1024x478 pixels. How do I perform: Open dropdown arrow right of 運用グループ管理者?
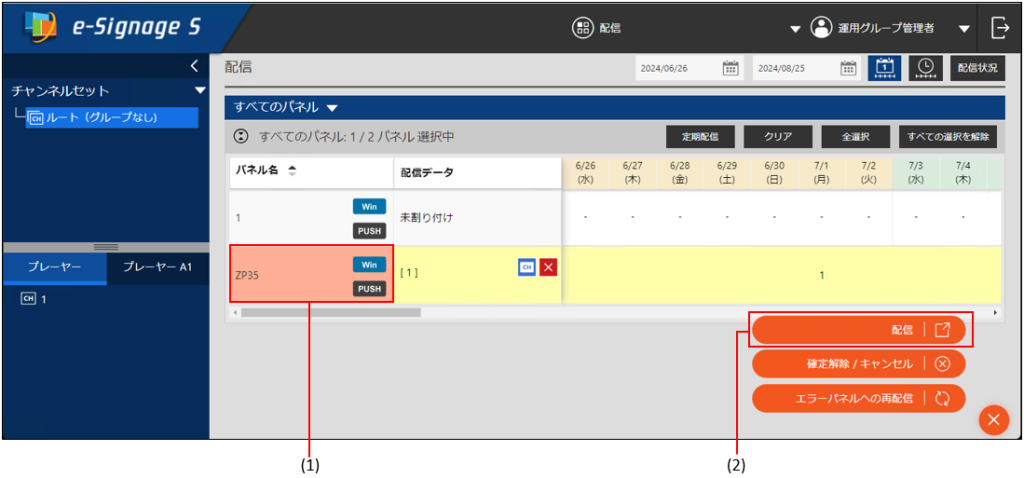click(964, 29)
